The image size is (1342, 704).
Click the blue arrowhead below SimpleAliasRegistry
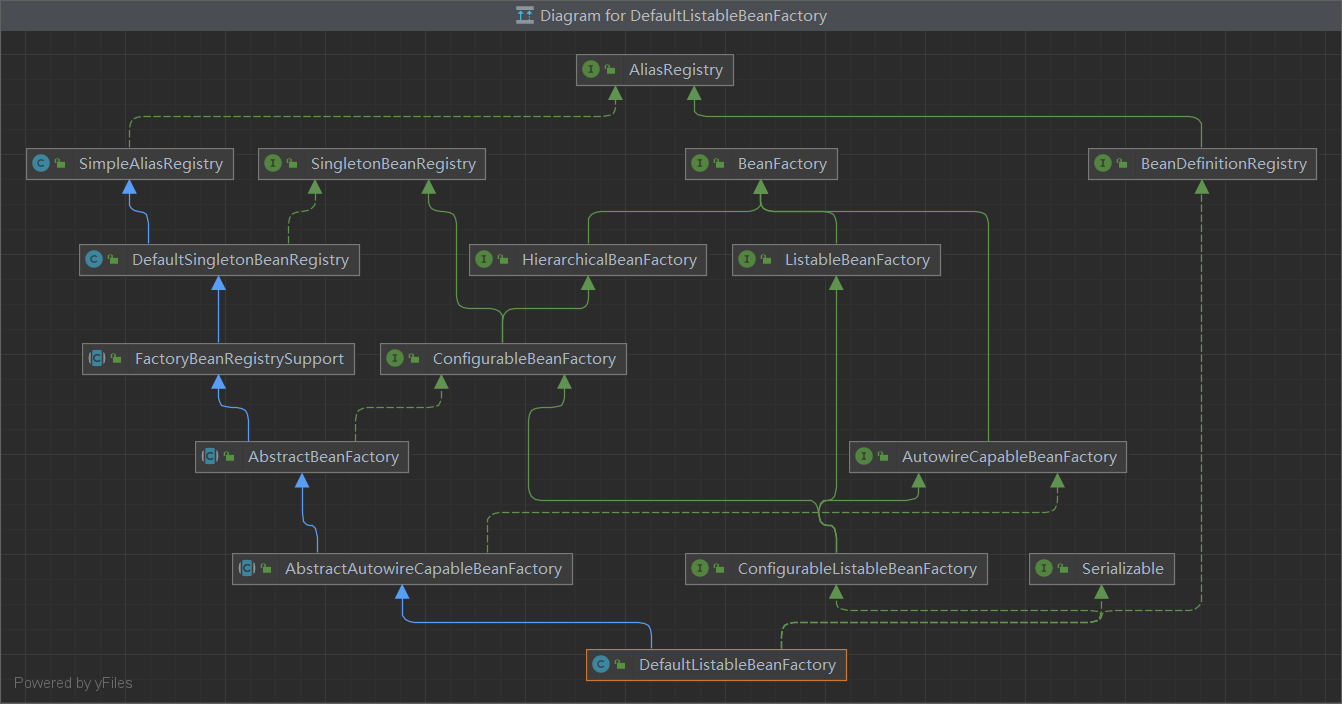coord(129,189)
